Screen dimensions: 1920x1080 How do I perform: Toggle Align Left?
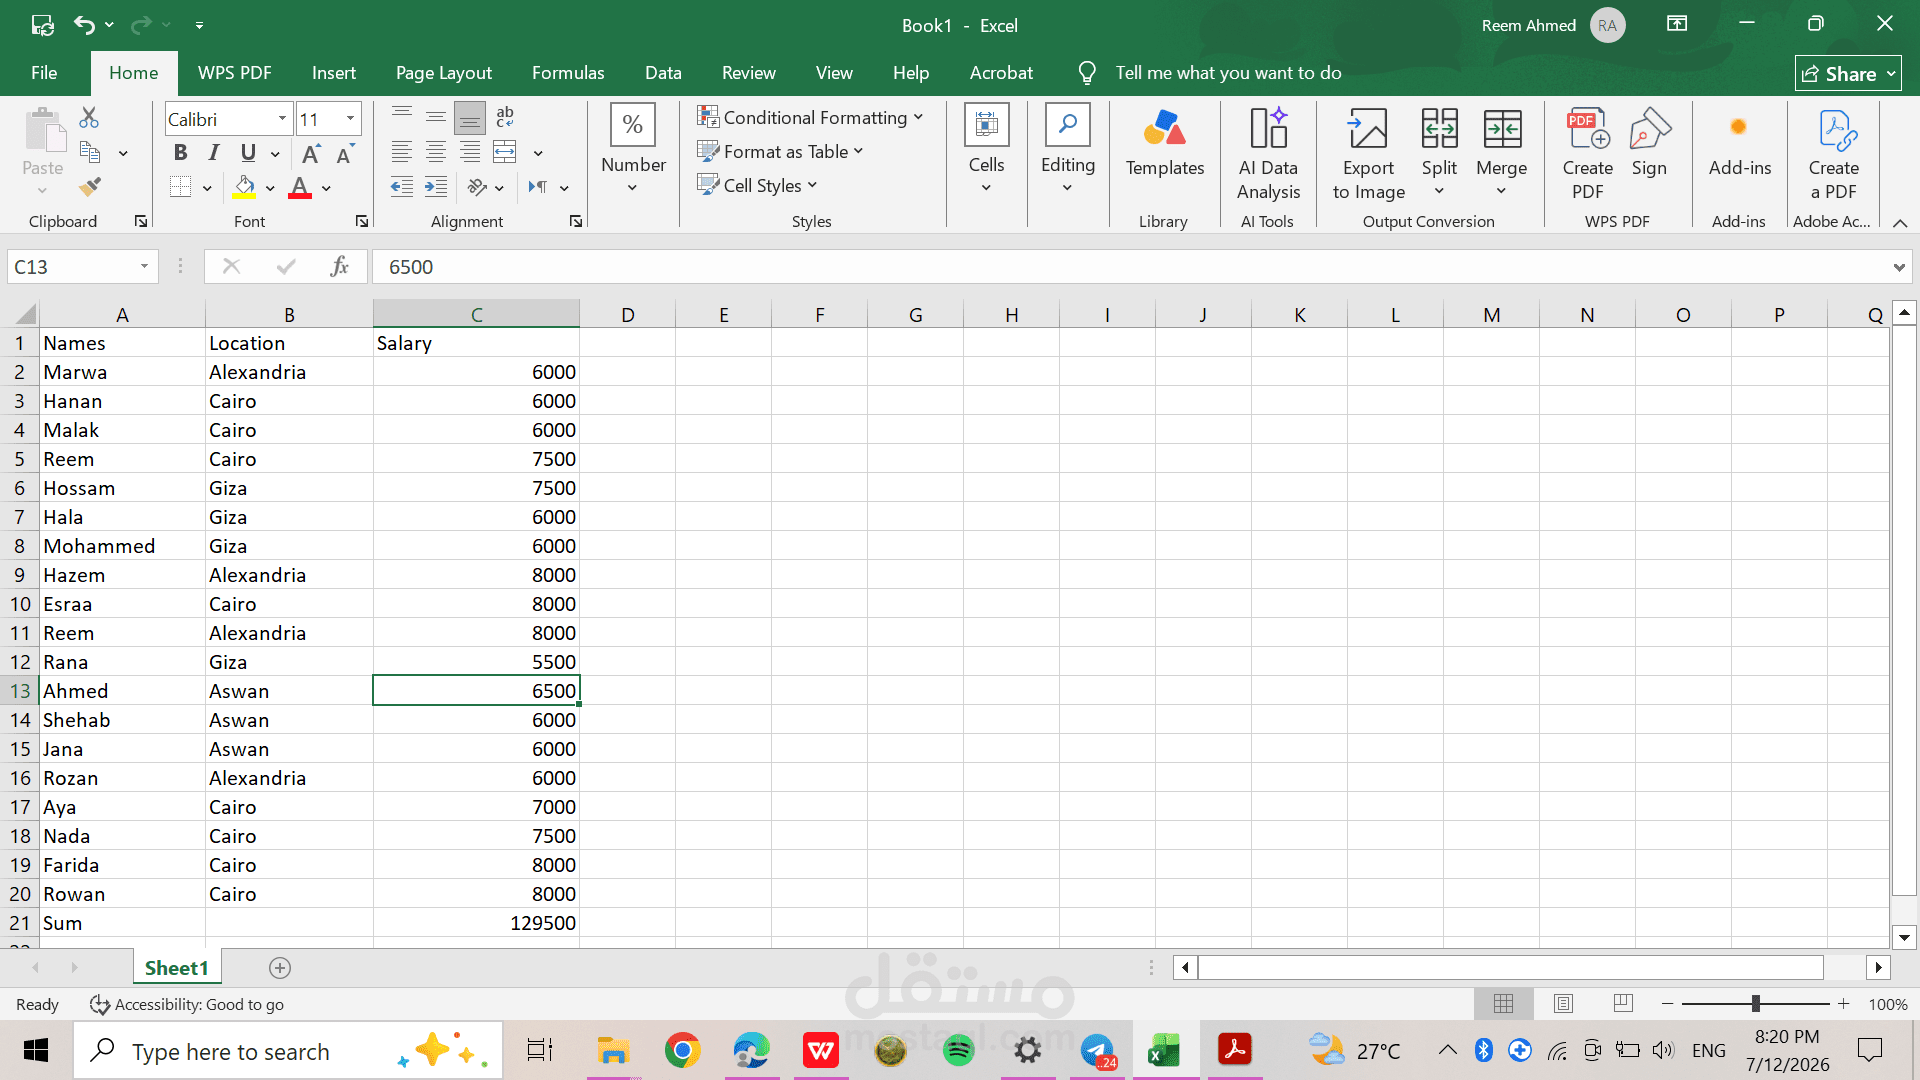click(402, 153)
